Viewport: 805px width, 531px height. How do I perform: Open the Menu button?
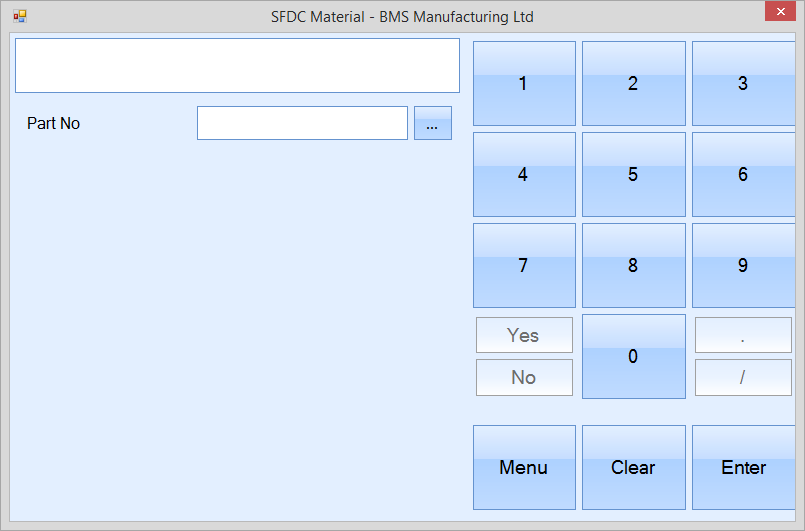click(524, 467)
